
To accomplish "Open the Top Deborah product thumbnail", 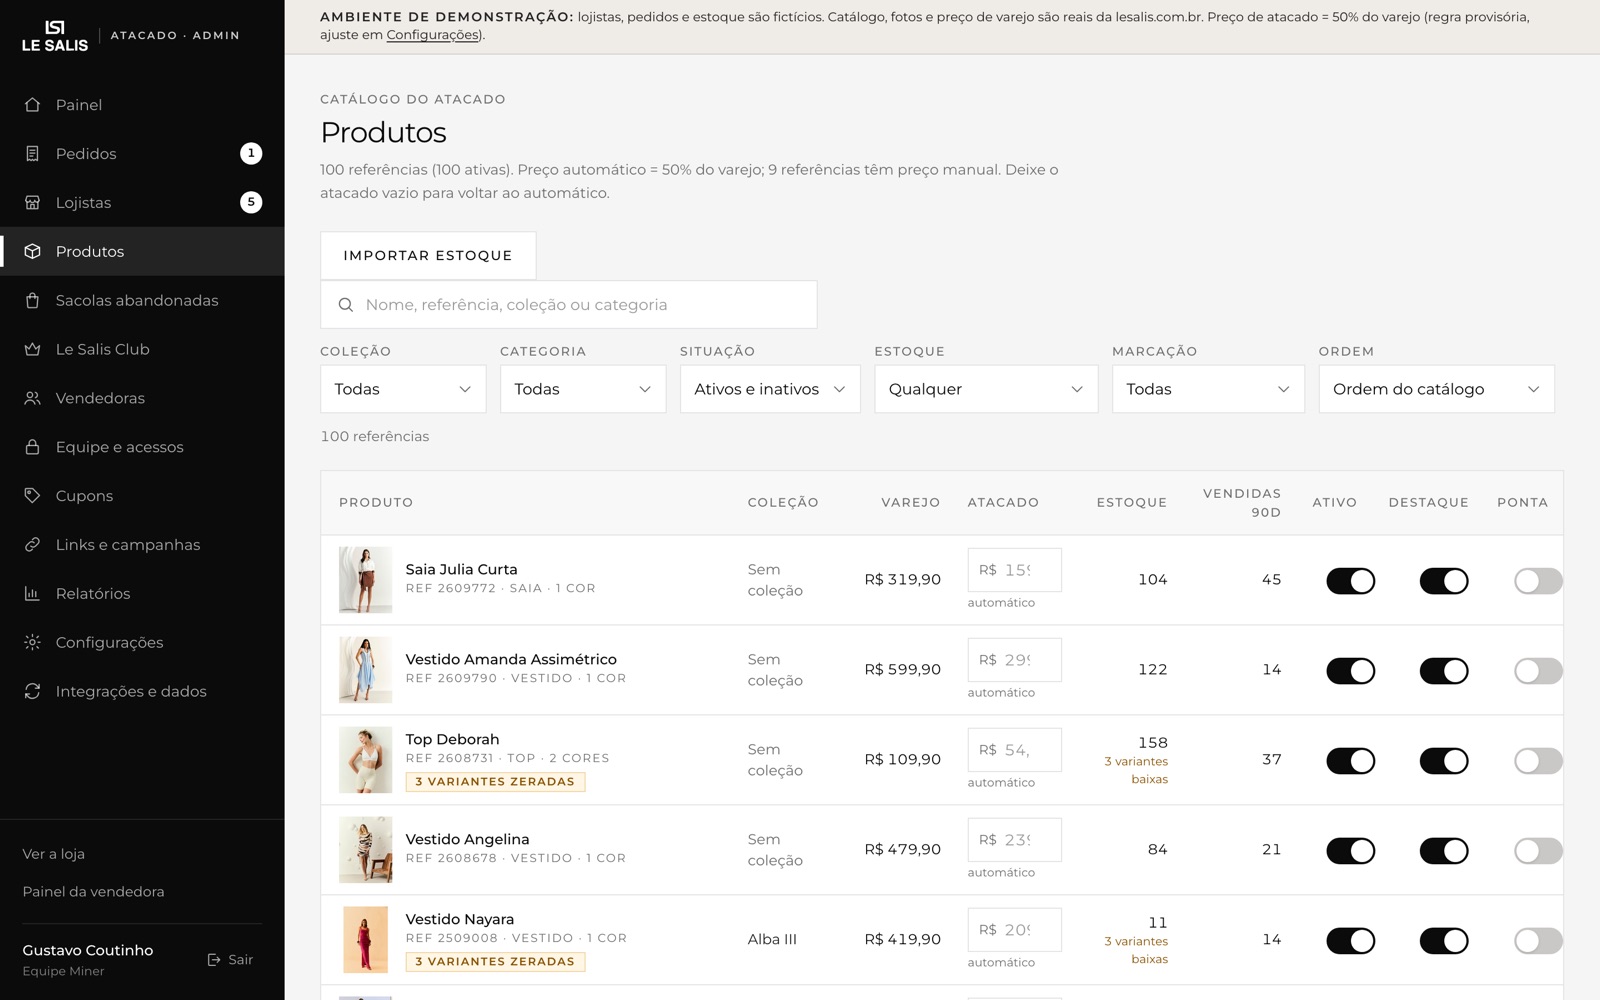I will click(365, 760).
